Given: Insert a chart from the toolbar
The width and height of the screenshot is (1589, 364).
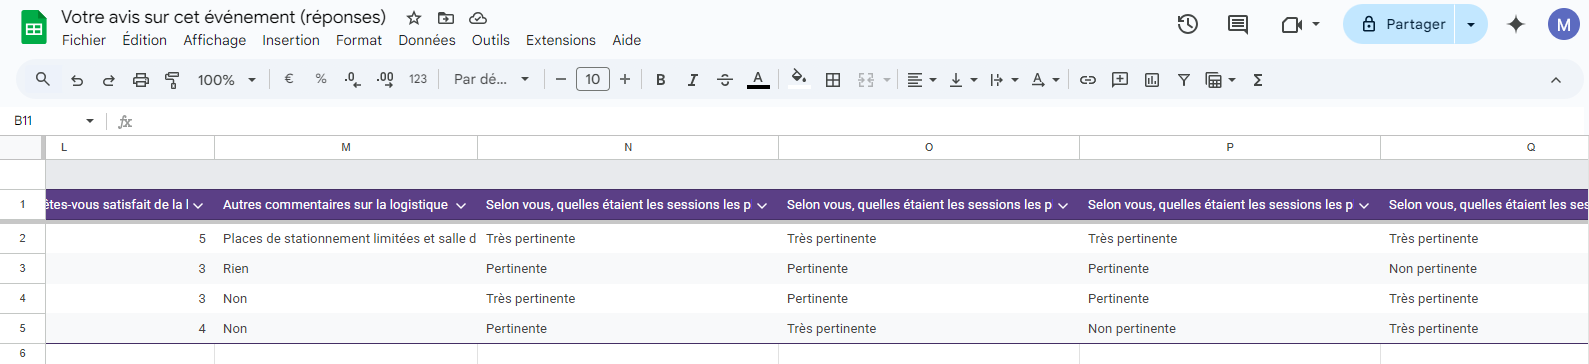Looking at the screenshot, I should (1152, 80).
